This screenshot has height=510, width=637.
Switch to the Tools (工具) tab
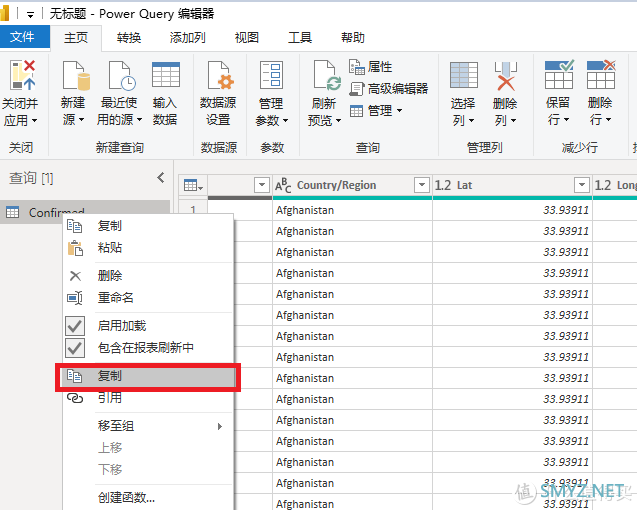click(299, 38)
